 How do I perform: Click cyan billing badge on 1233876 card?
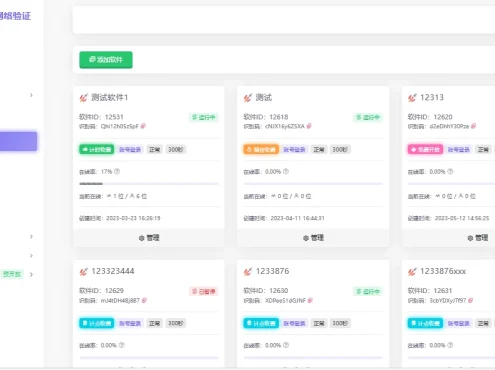coord(261,323)
